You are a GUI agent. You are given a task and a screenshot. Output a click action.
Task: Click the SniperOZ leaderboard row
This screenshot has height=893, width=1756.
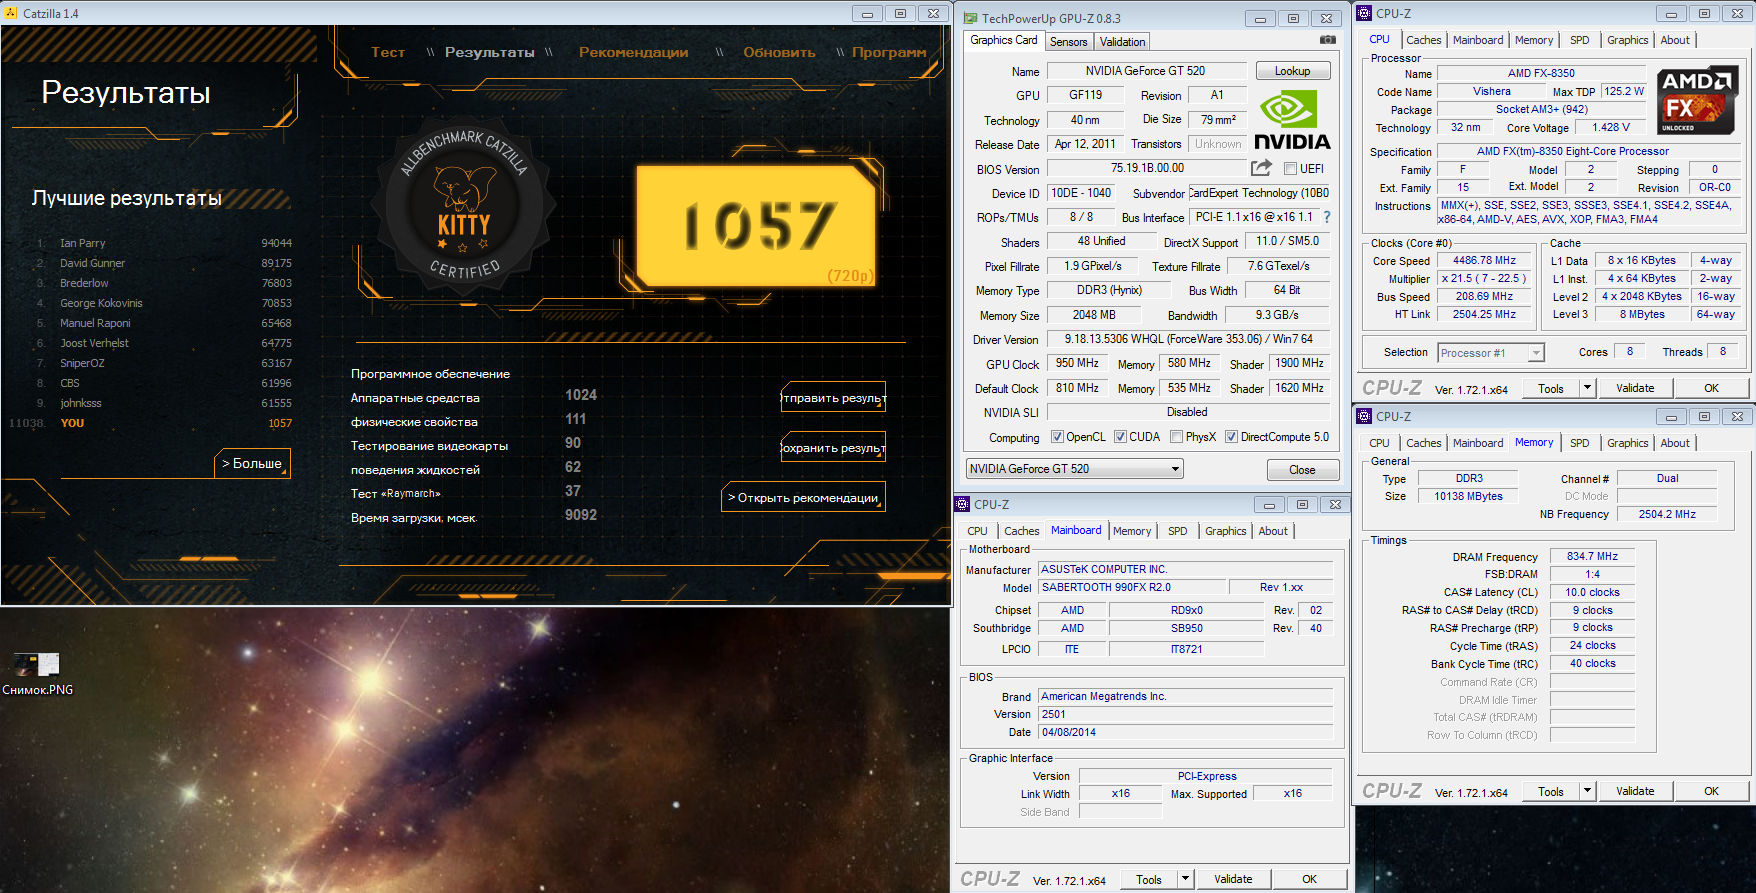click(165, 363)
